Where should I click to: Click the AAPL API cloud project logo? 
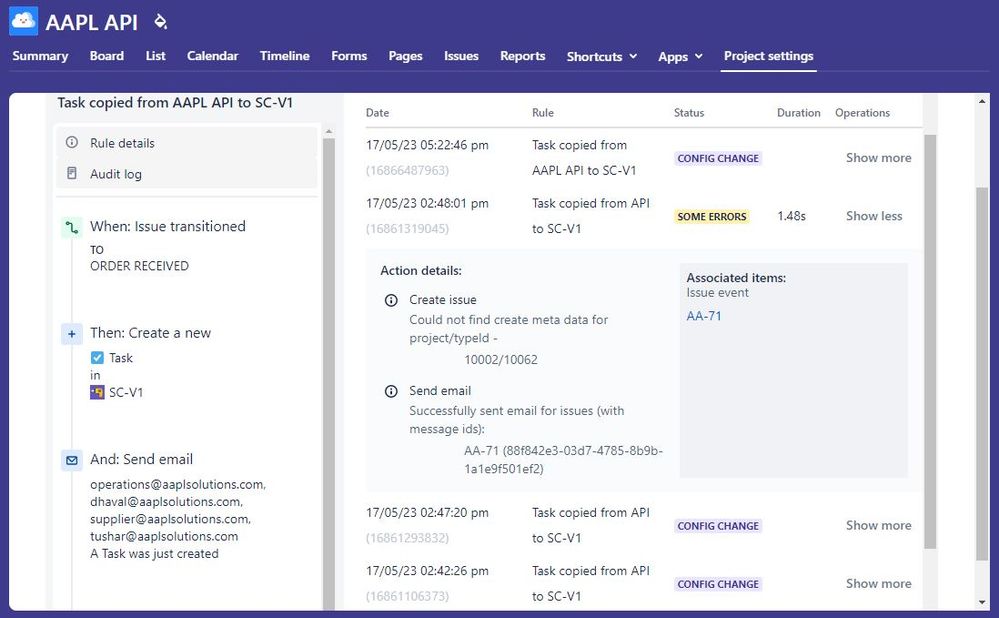click(24, 21)
